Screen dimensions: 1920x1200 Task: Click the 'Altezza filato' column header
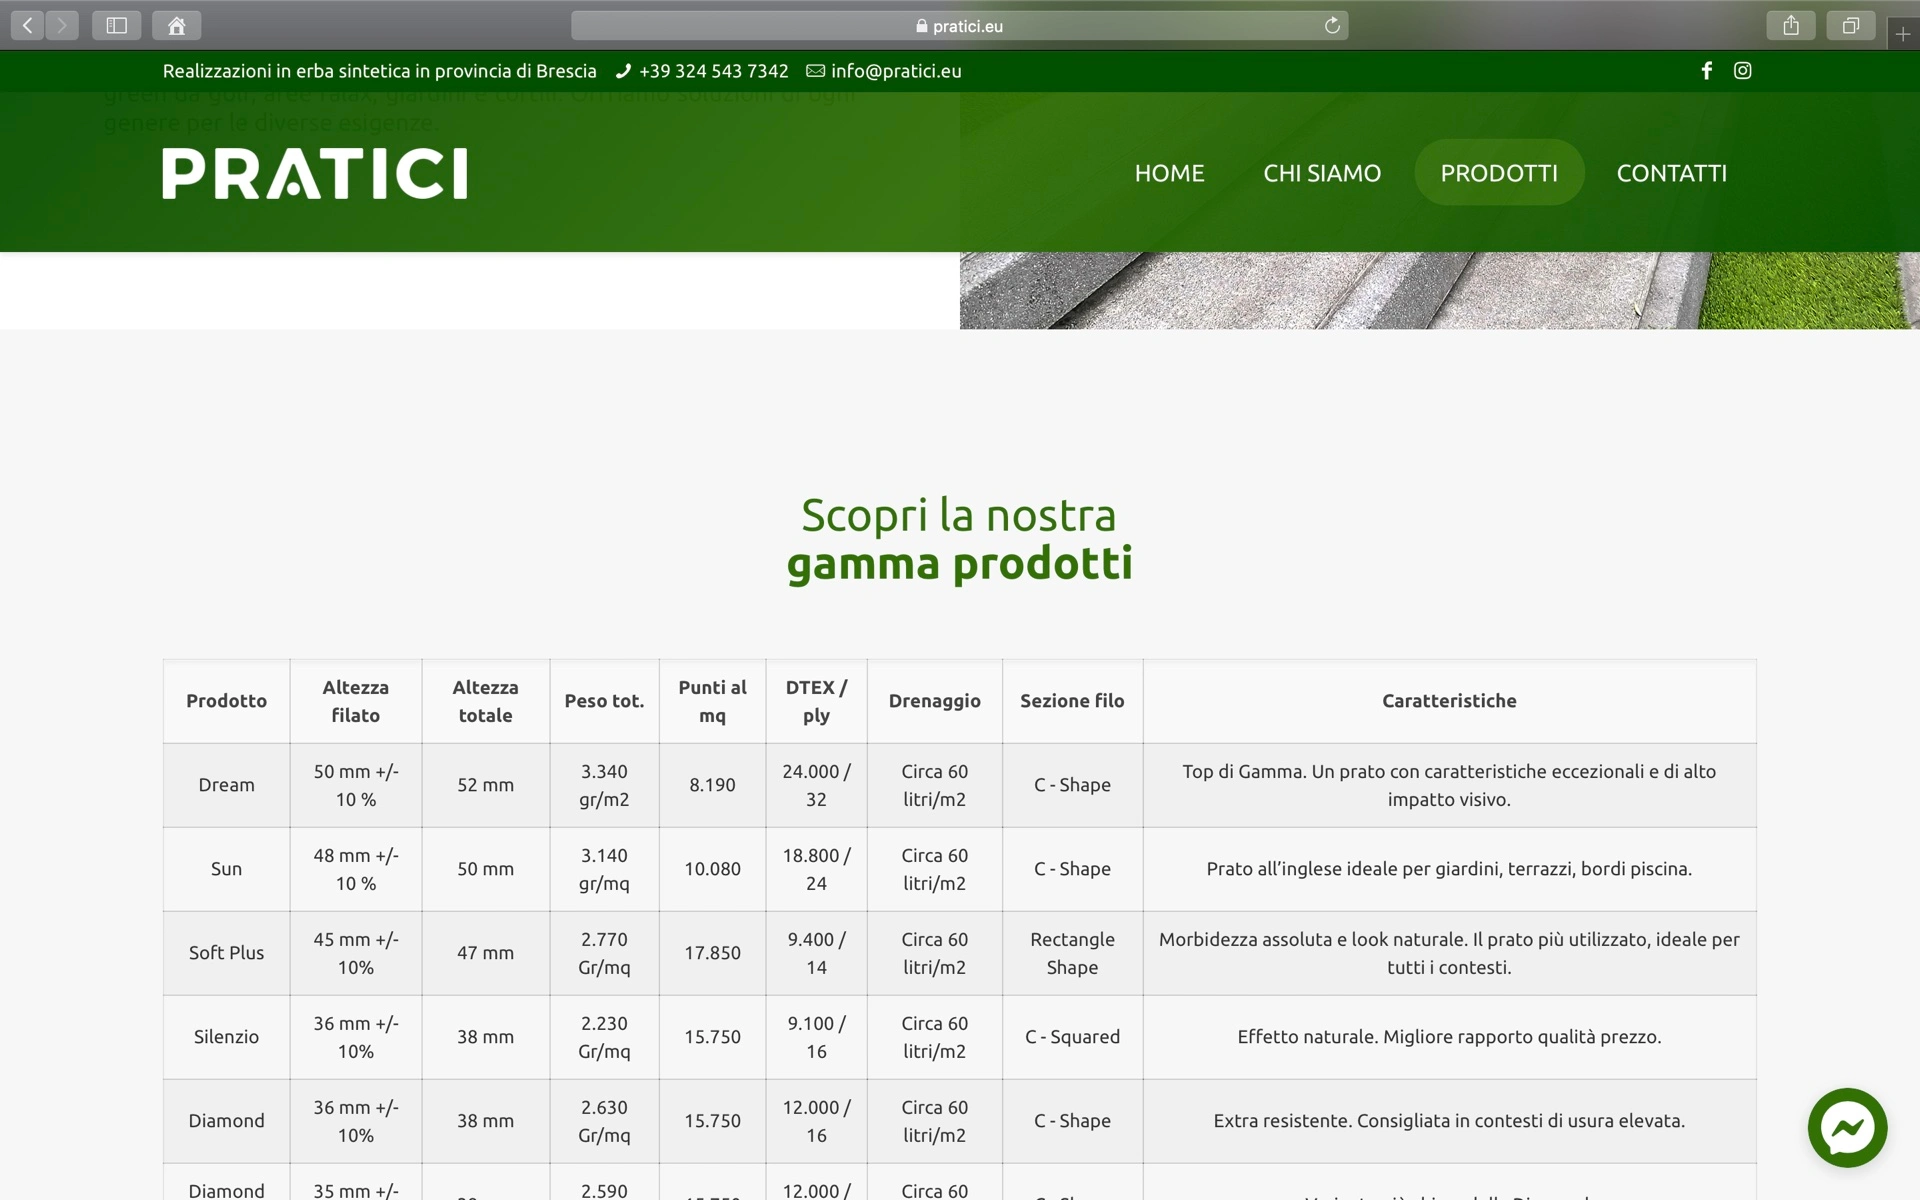(356, 701)
